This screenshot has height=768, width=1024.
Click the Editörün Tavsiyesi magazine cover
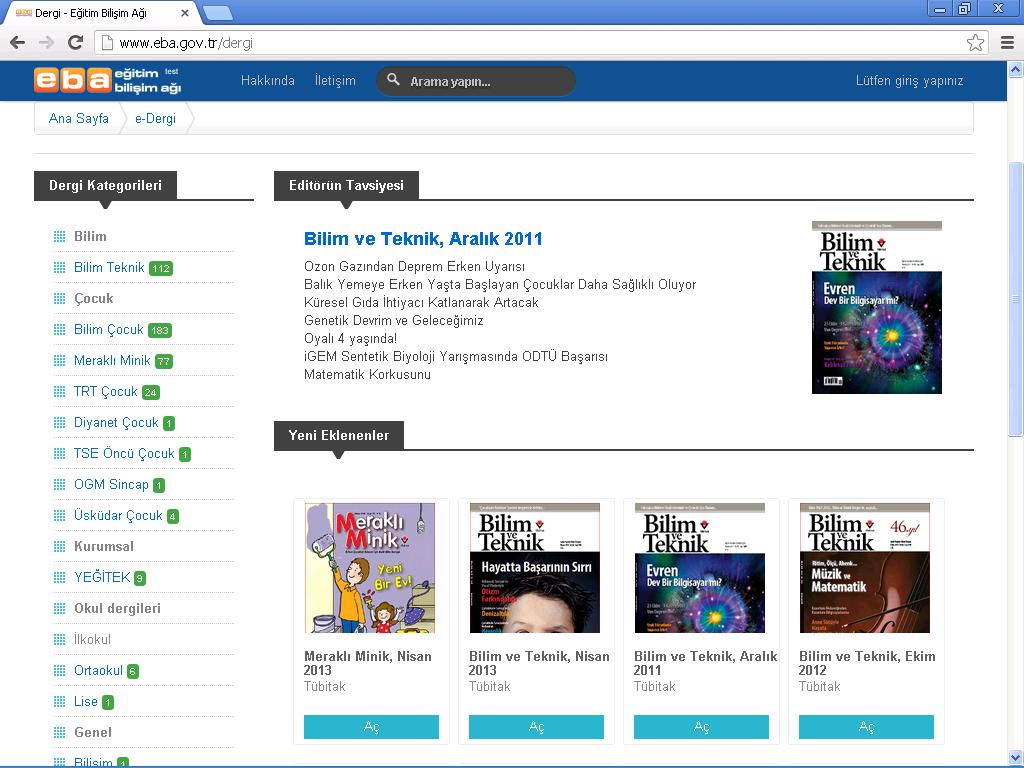tap(876, 308)
